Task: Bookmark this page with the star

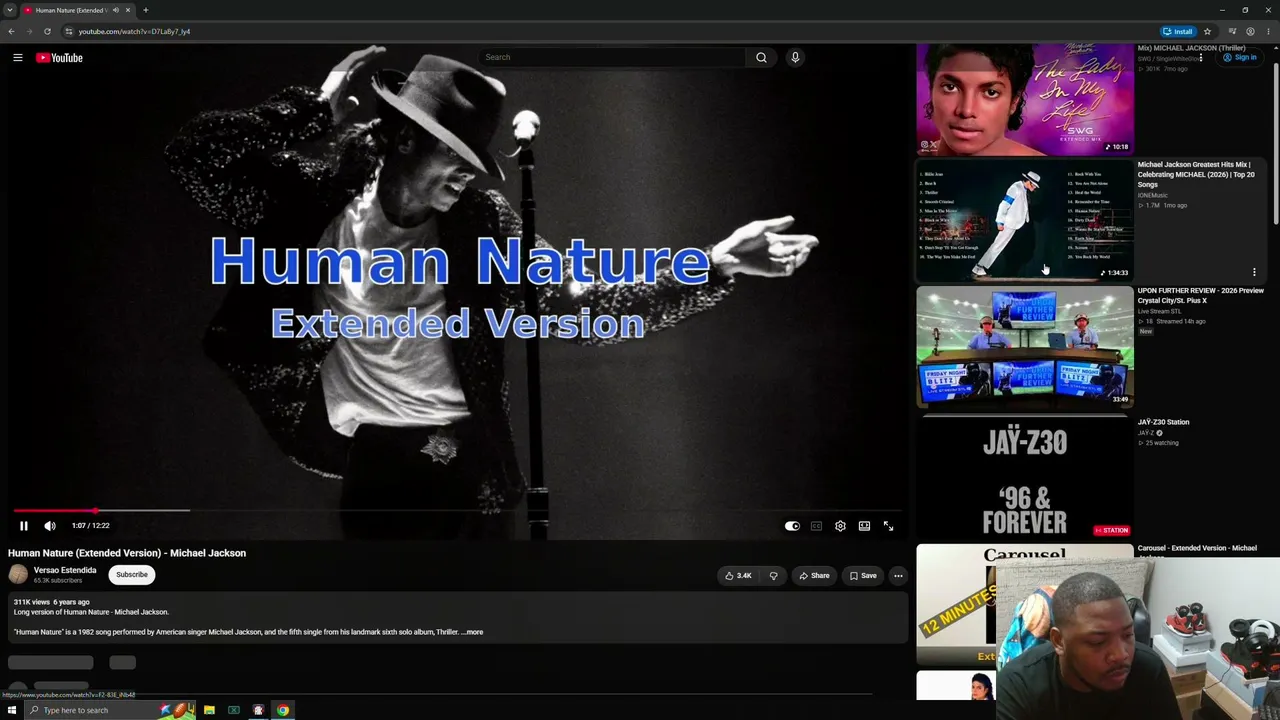Action: pos(1207,31)
